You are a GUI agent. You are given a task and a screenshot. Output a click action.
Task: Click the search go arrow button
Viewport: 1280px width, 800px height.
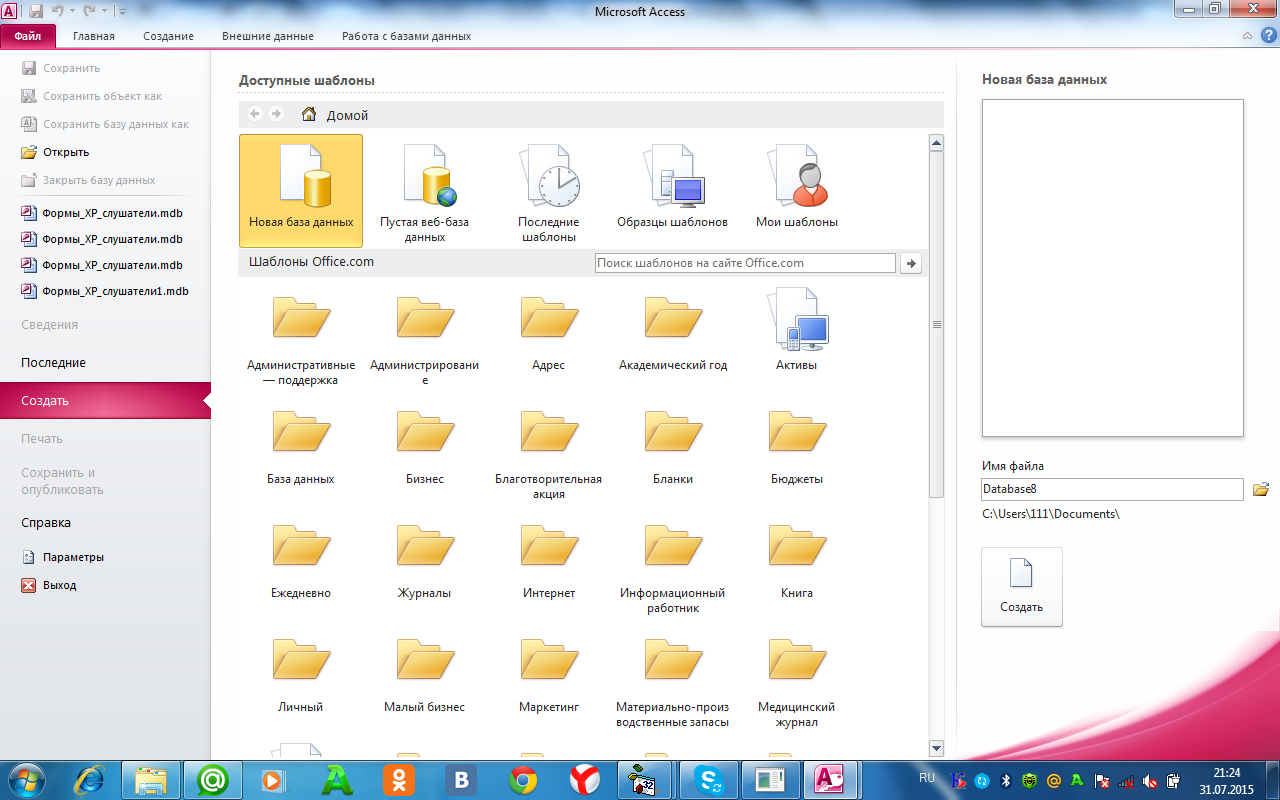[x=911, y=263]
